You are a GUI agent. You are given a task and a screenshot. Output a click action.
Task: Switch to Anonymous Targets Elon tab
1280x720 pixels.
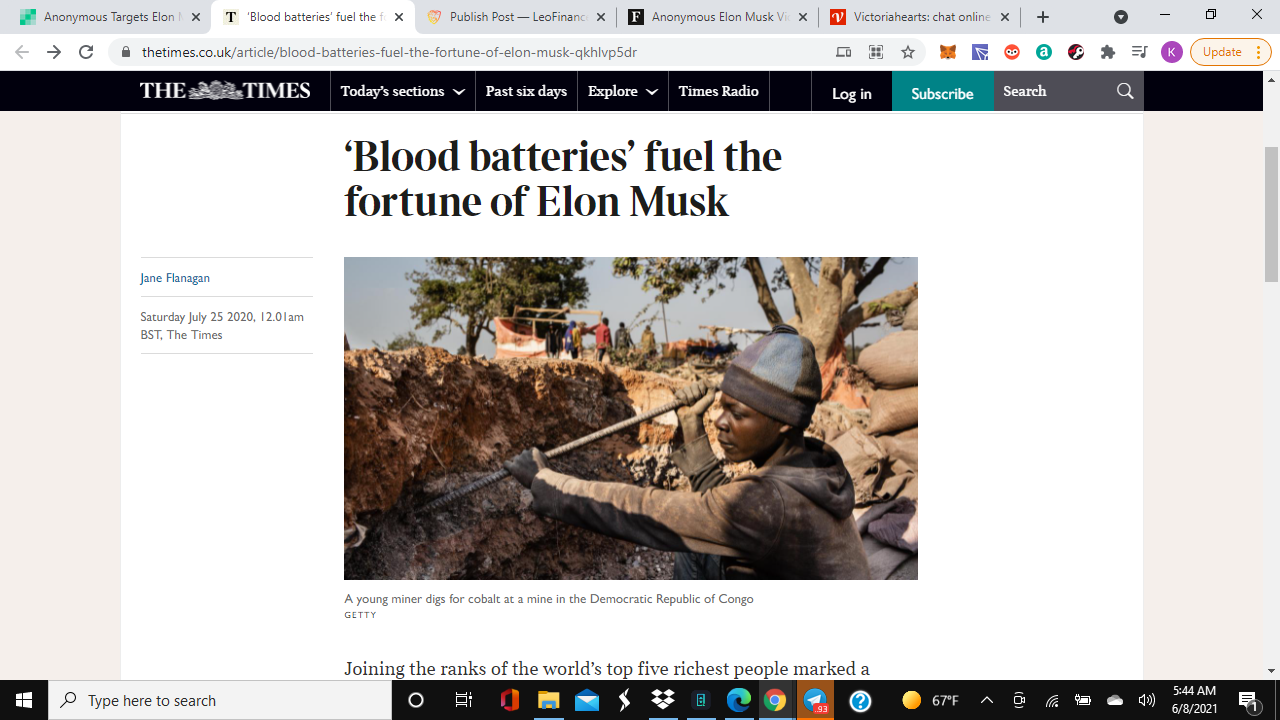pyautogui.click(x=109, y=17)
